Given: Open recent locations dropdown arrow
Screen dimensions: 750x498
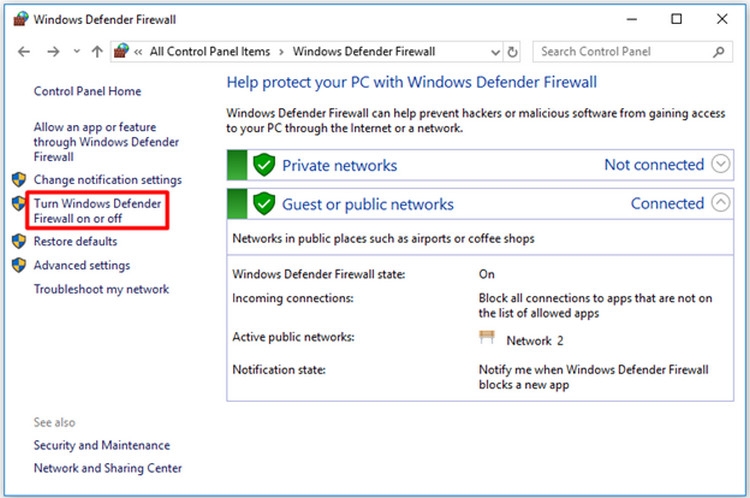Looking at the screenshot, I should point(77,51).
